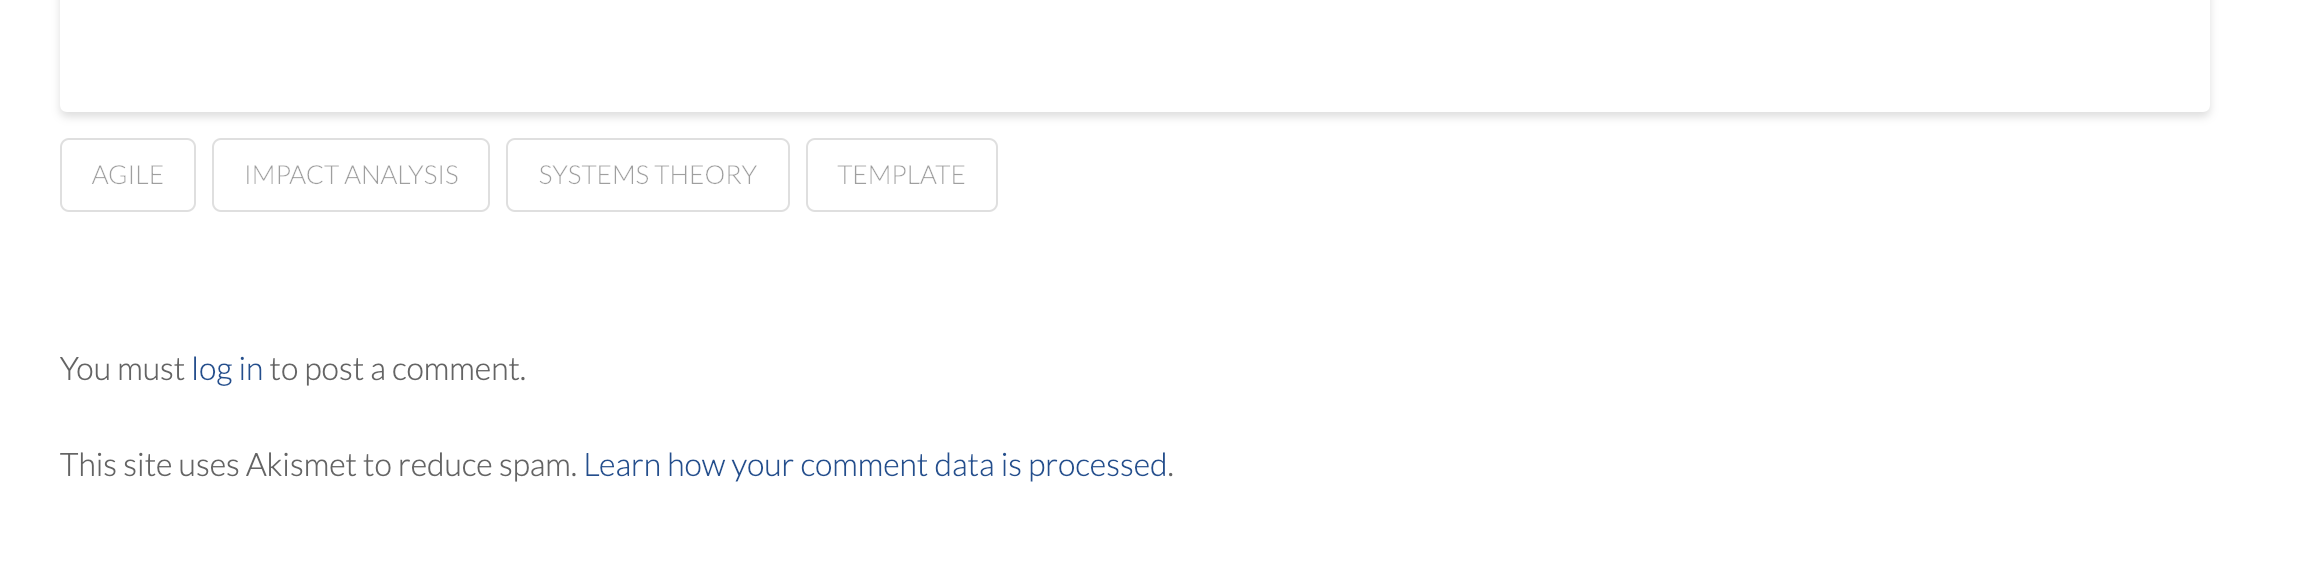Screen dimensions: 2310x570
Task: Click the word "processed" in the Akismet link
Action: 1097,465
